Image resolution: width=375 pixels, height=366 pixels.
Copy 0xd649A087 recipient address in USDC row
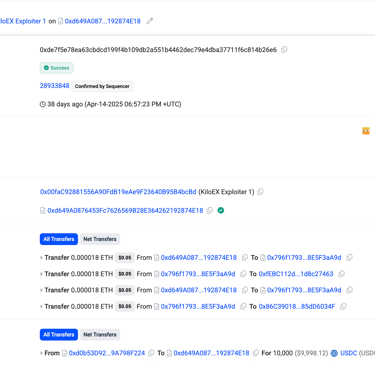pyautogui.click(x=256, y=353)
